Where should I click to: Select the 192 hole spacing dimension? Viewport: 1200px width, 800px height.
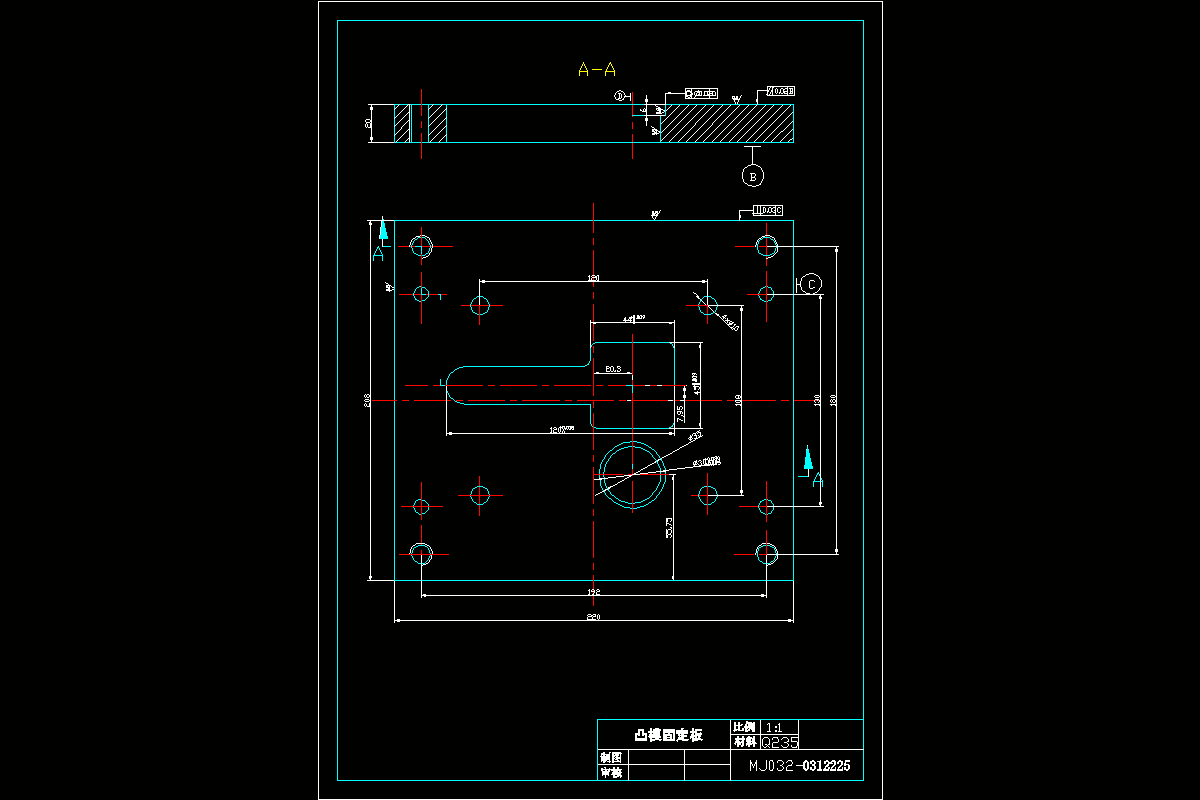(x=593, y=593)
